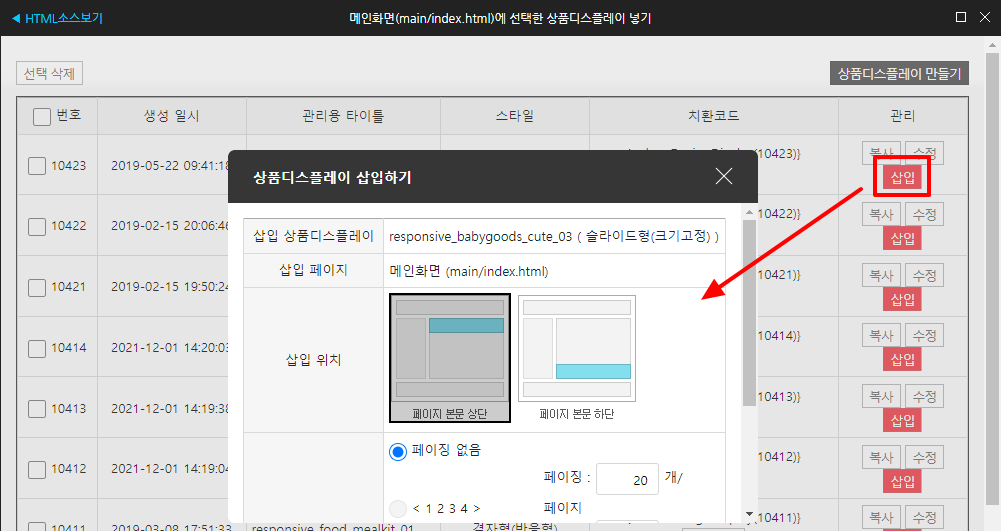
Task: Click the title responsive_food_mealkit_01
Action: coord(333,527)
